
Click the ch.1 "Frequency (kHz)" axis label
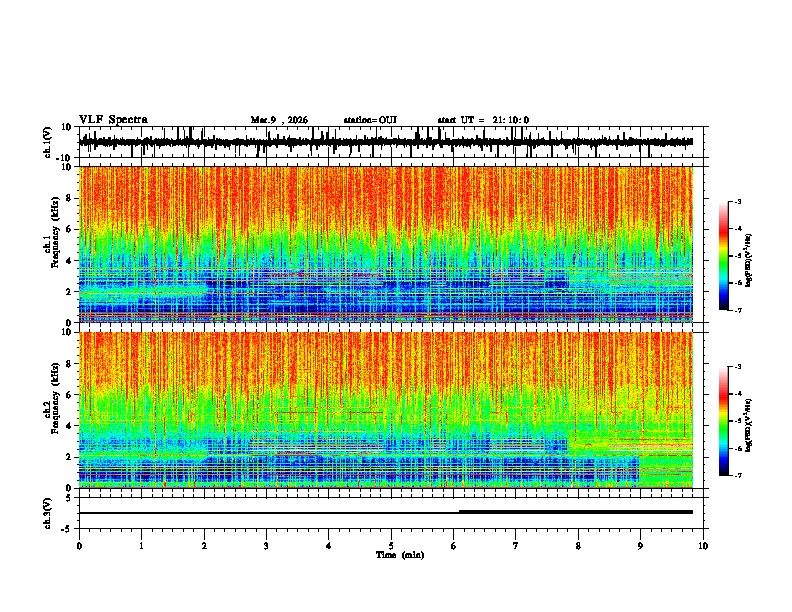pos(55,233)
